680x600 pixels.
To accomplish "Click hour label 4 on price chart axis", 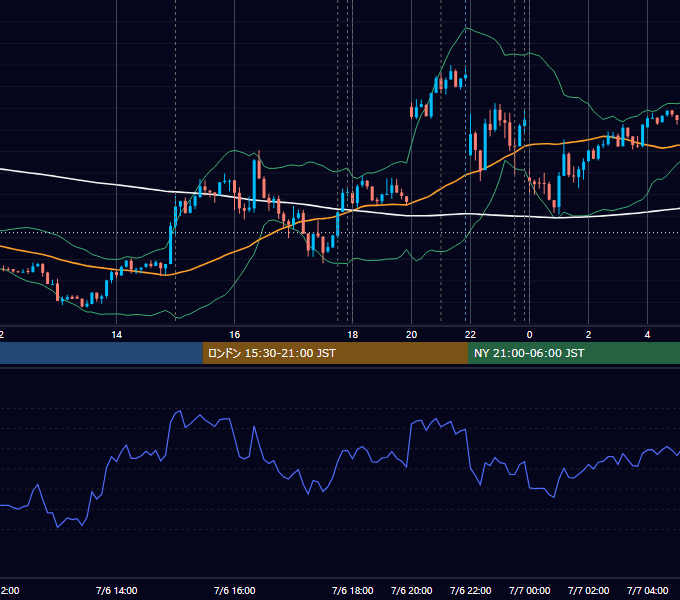I will click(x=647, y=335).
